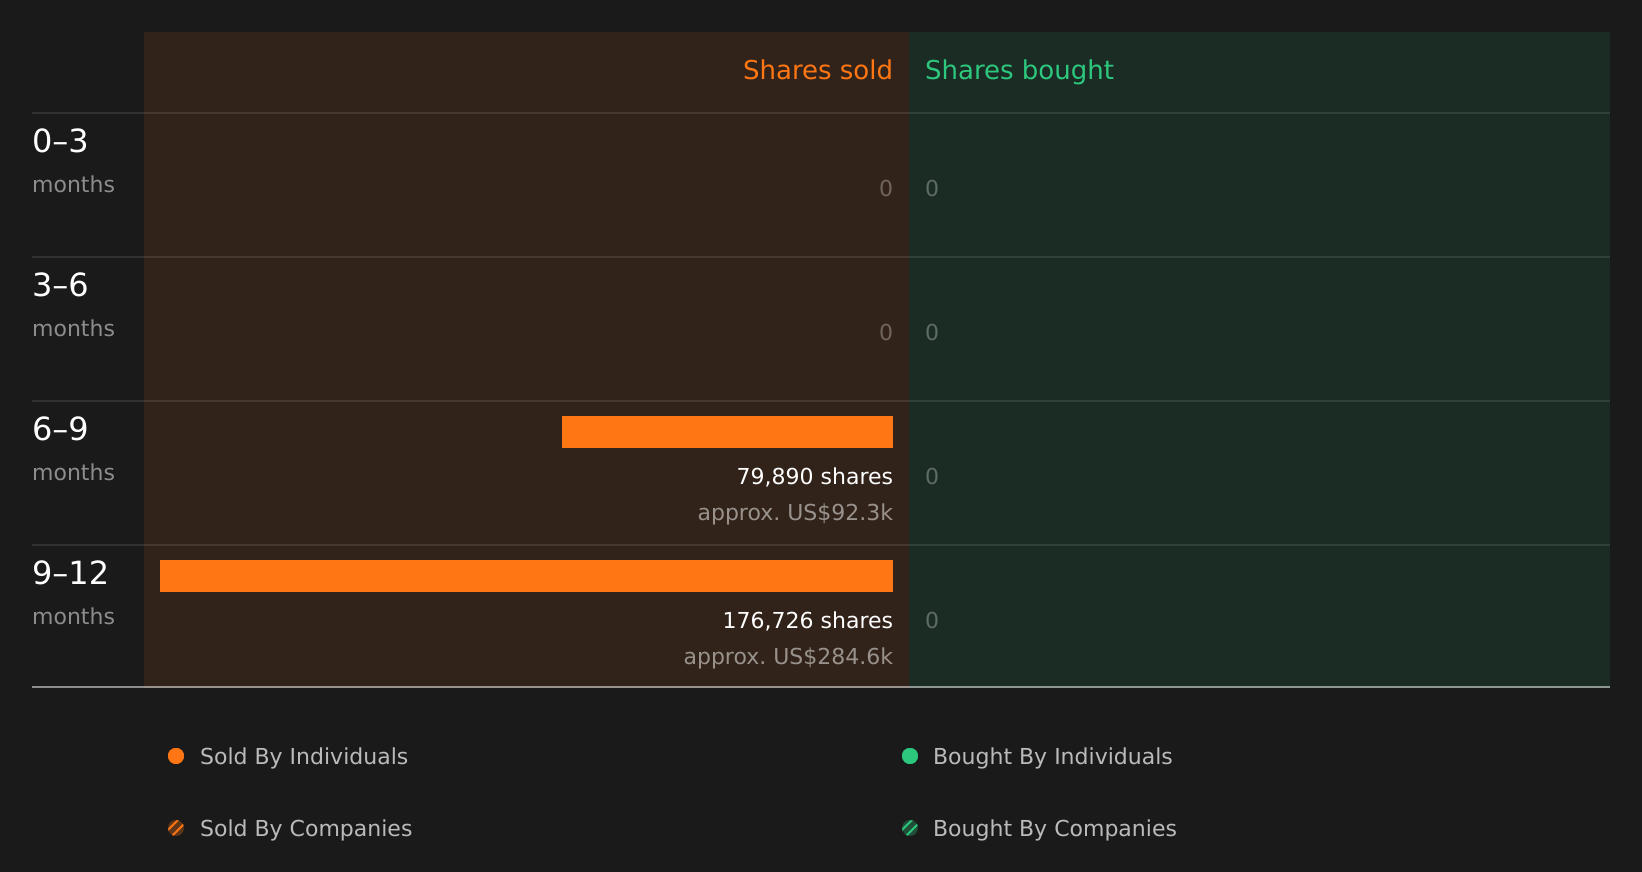Click the 0–3 months shares bought zero
The width and height of the screenshot is (1642, 872).
click(x=932, y=189)
